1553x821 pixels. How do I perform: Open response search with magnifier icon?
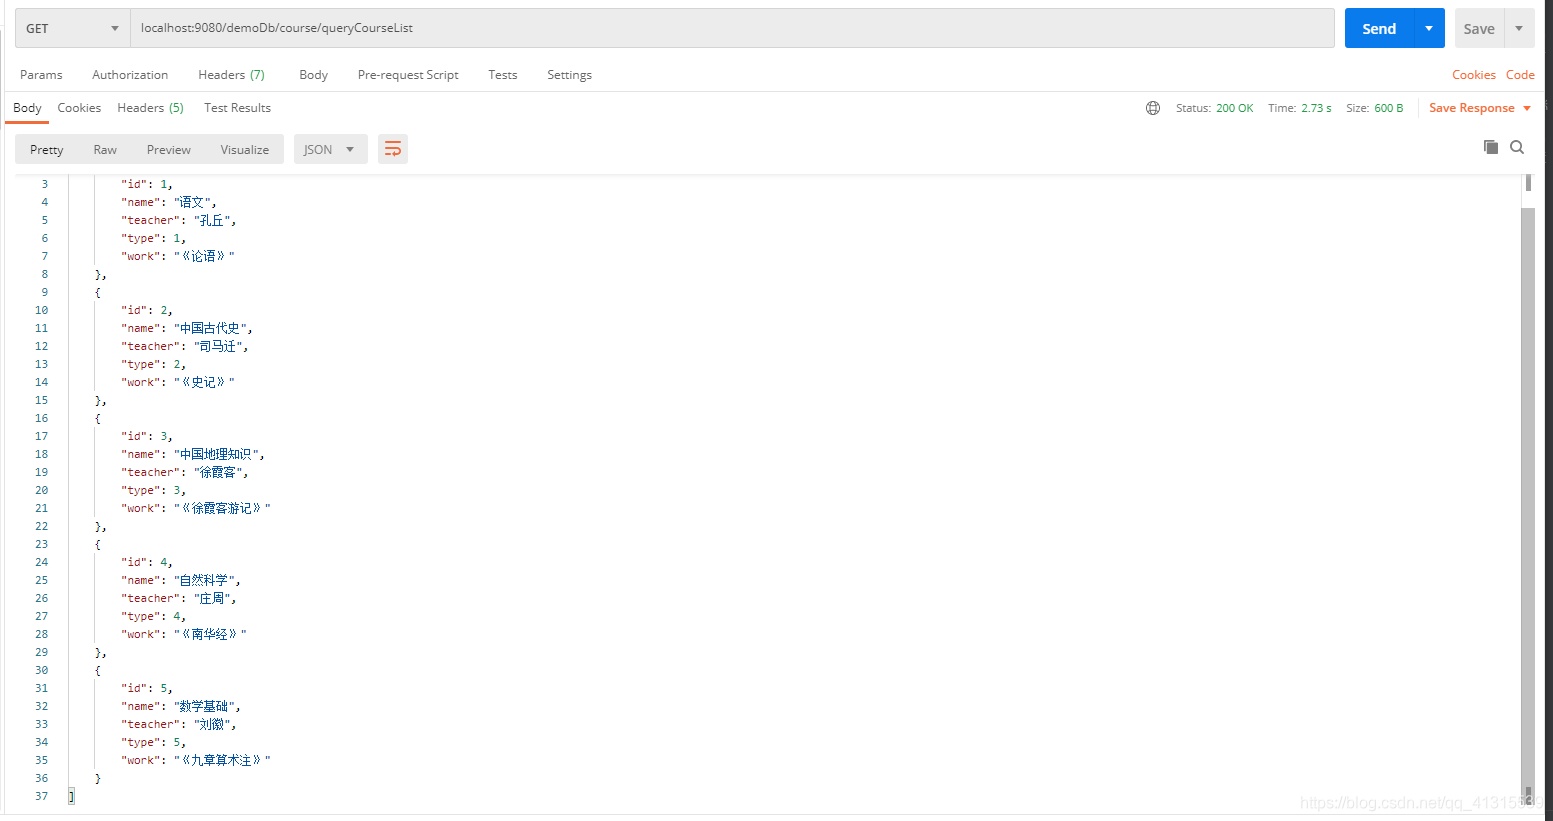tap(1517, 147)
